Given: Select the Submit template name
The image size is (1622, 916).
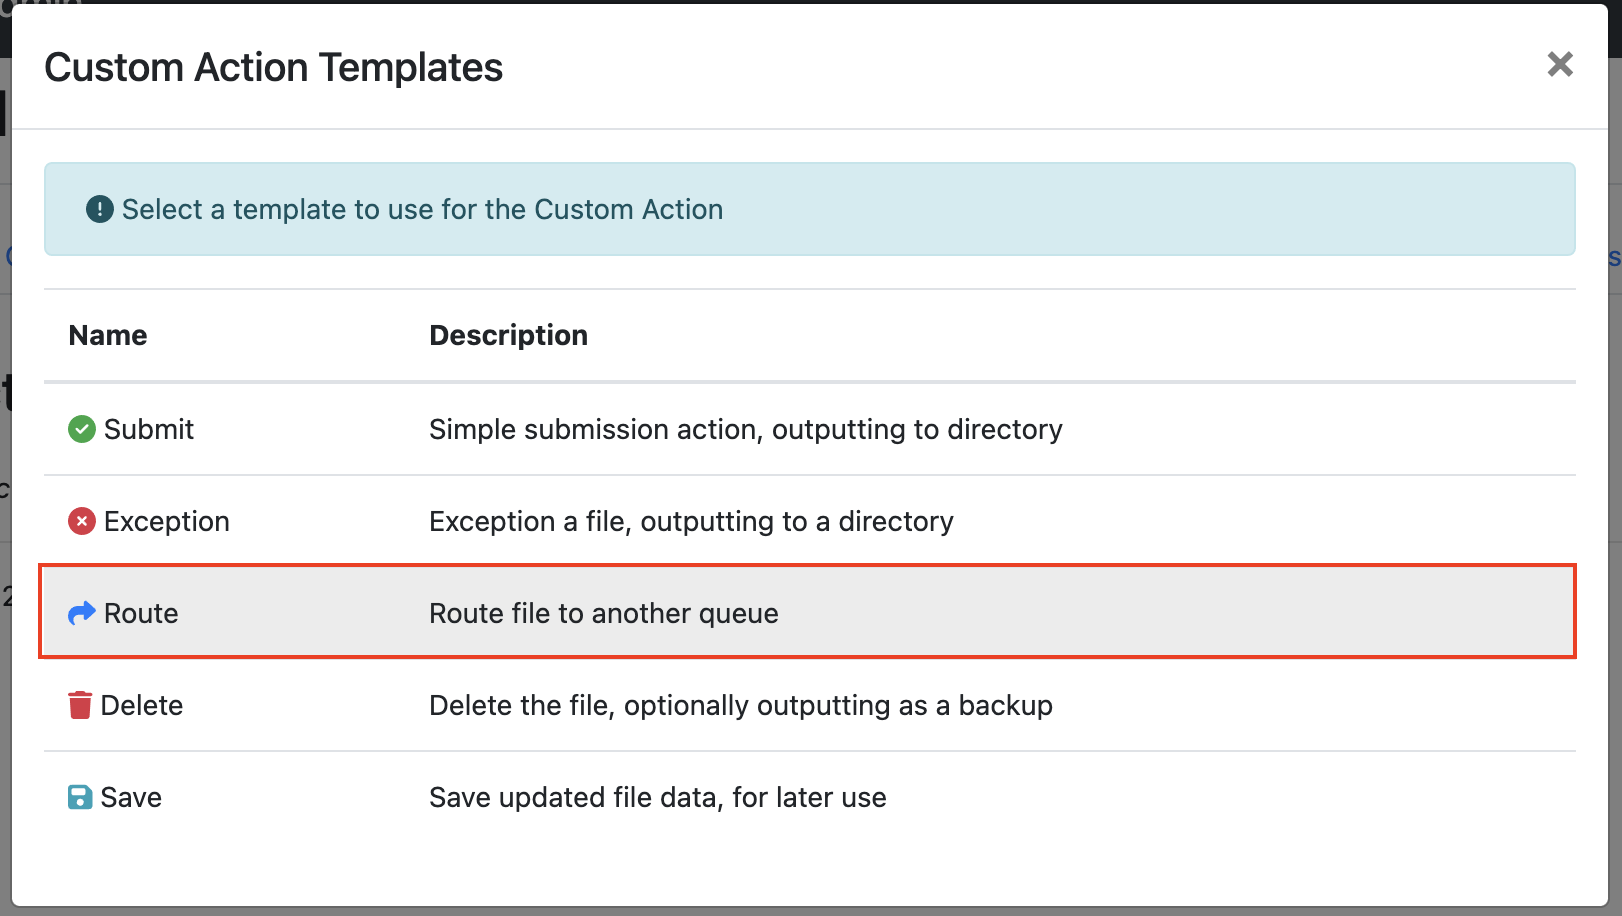Looking at the screenshot, I should pos(149,429).
